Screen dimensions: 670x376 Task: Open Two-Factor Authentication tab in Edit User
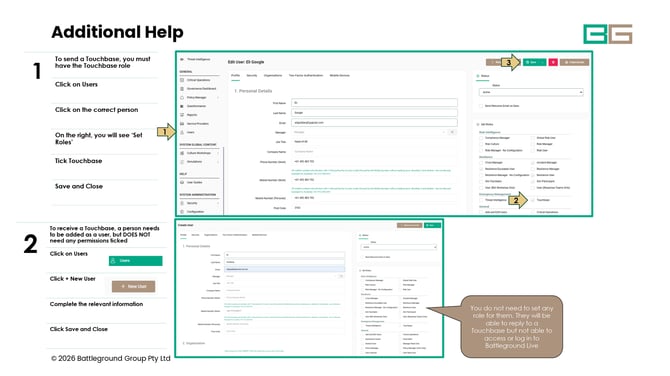(306, 76)
